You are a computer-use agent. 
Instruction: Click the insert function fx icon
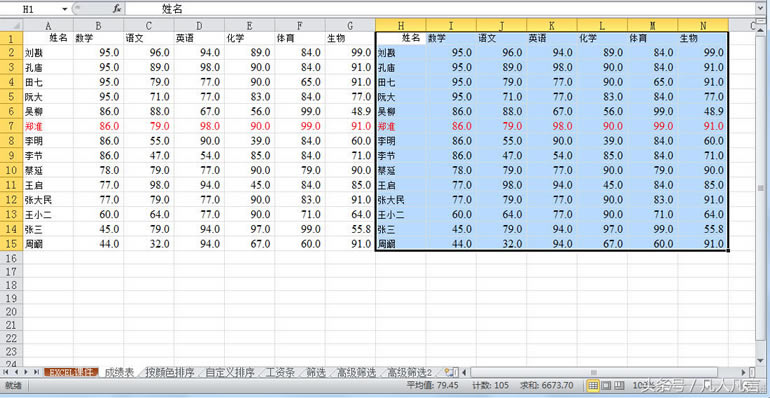[x=116, y=9]
